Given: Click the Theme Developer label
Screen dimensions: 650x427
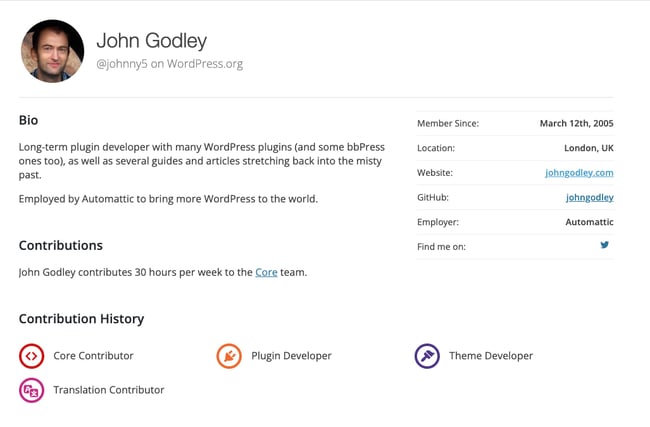Looking at the screenshot, I should coord(491,355).
